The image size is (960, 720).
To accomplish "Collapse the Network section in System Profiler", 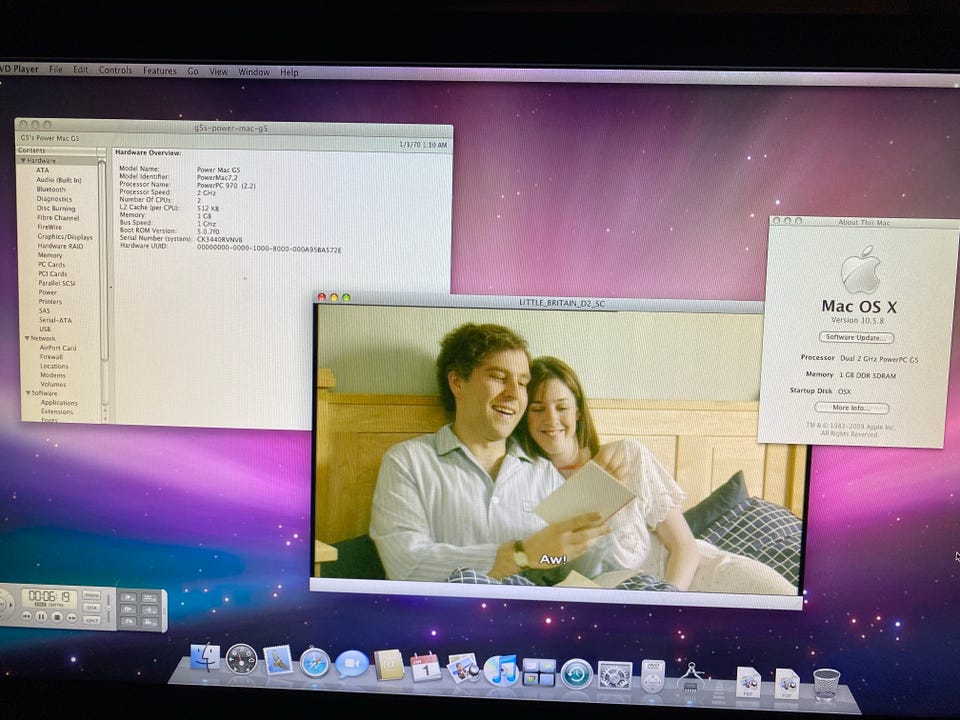I will 27,338.
